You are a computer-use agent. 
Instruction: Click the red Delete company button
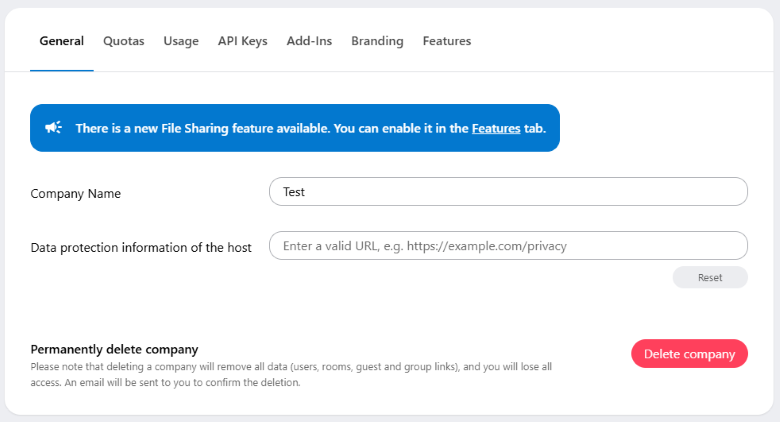(x=689, y=354)
